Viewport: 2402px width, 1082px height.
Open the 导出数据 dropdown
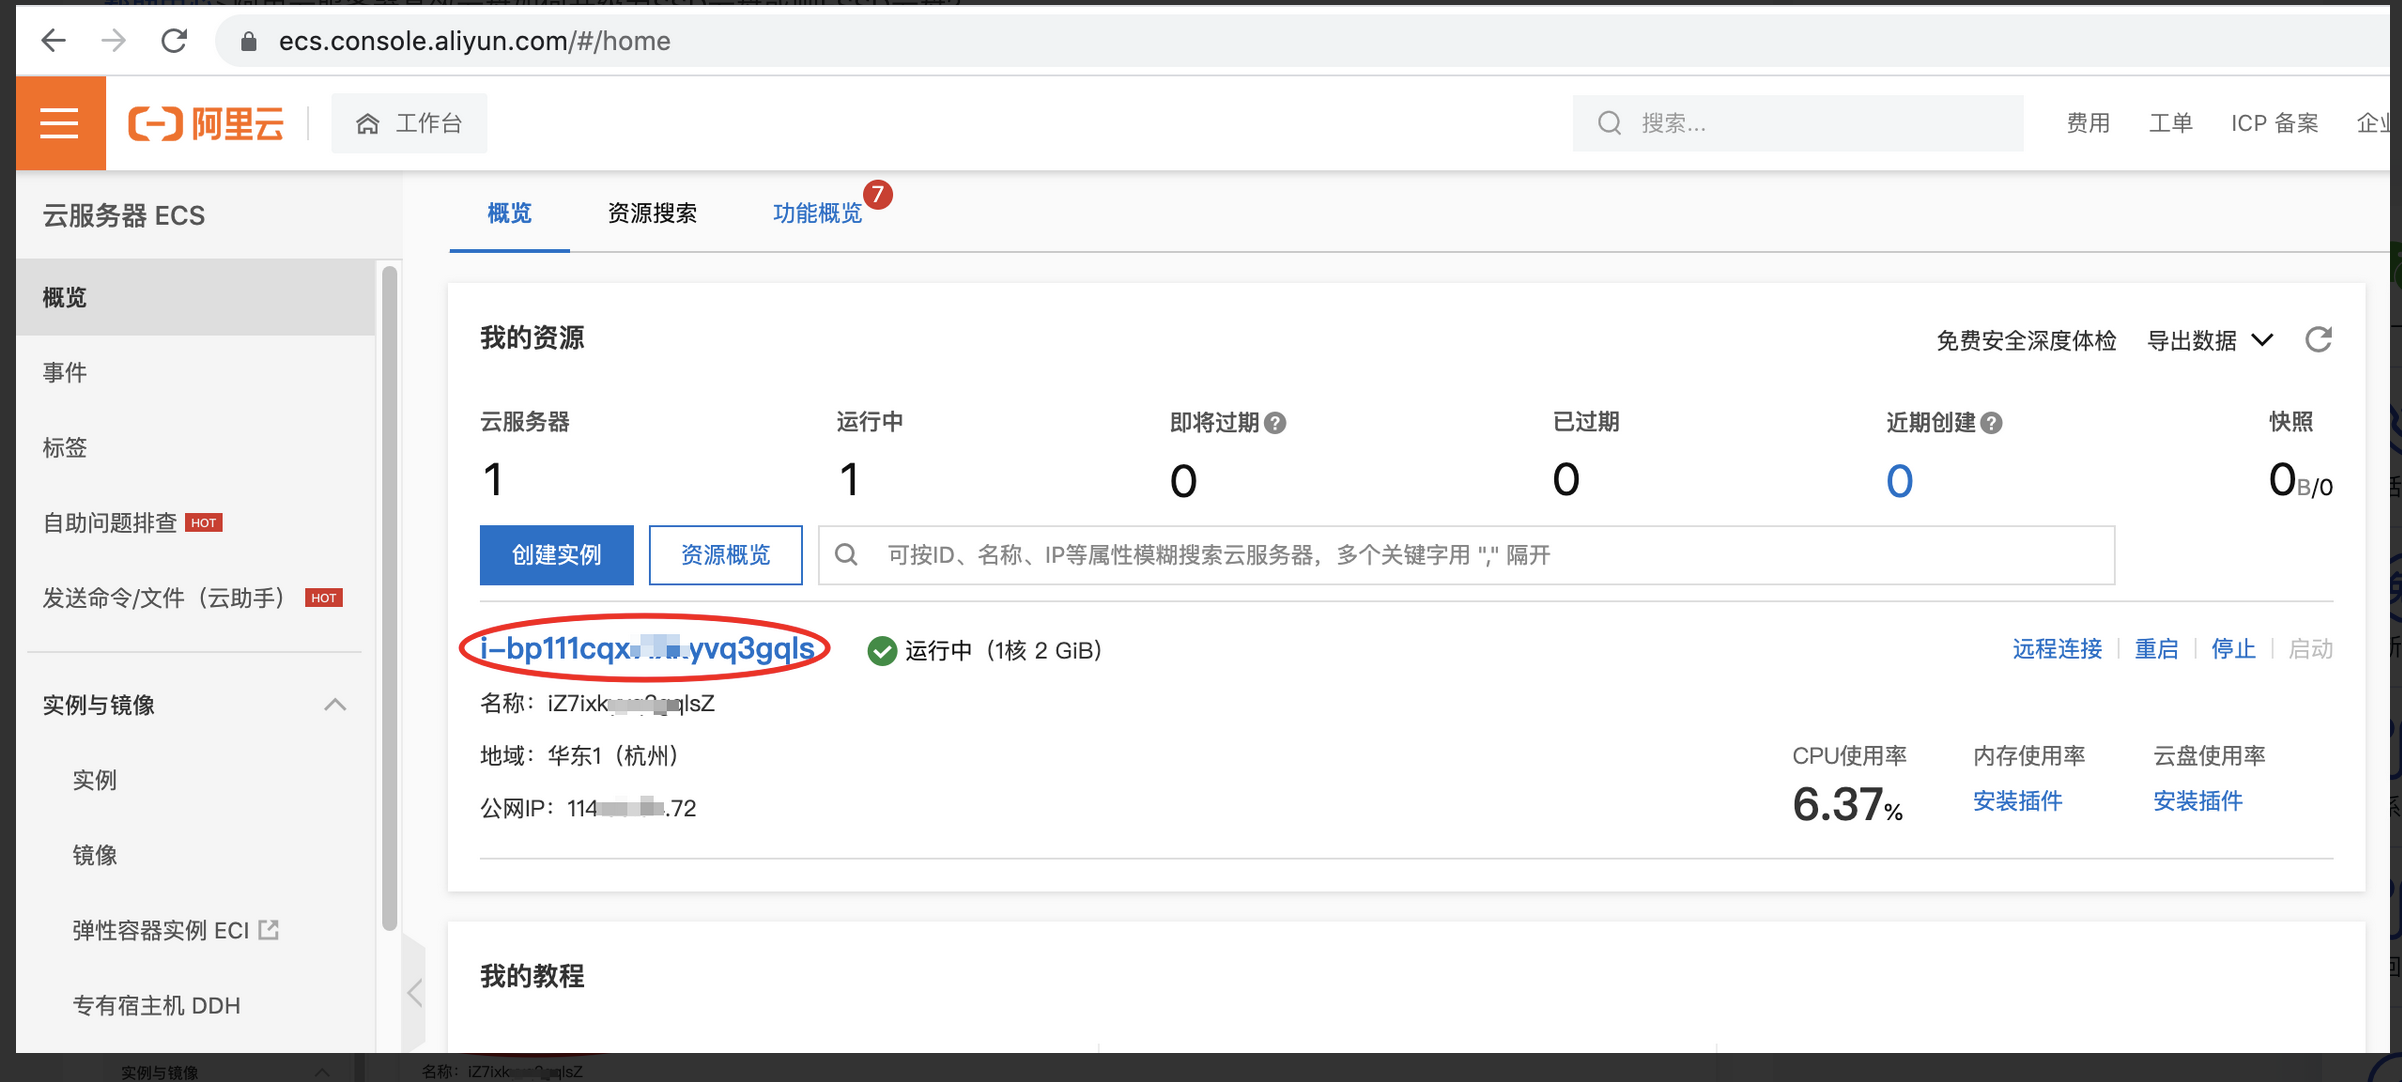pos(2210,340)
